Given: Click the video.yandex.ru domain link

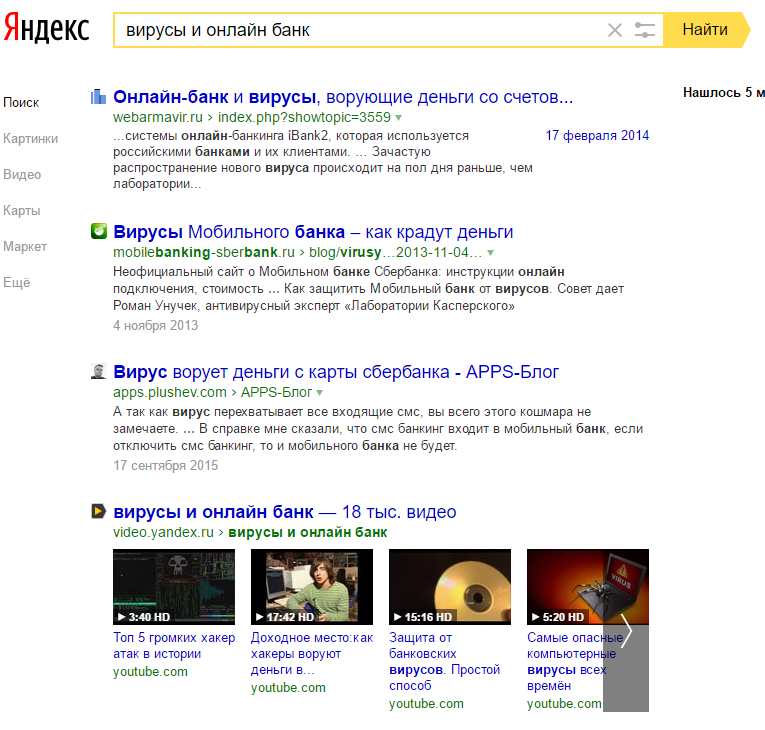Looking at the screenshot, I should point(163,532).
